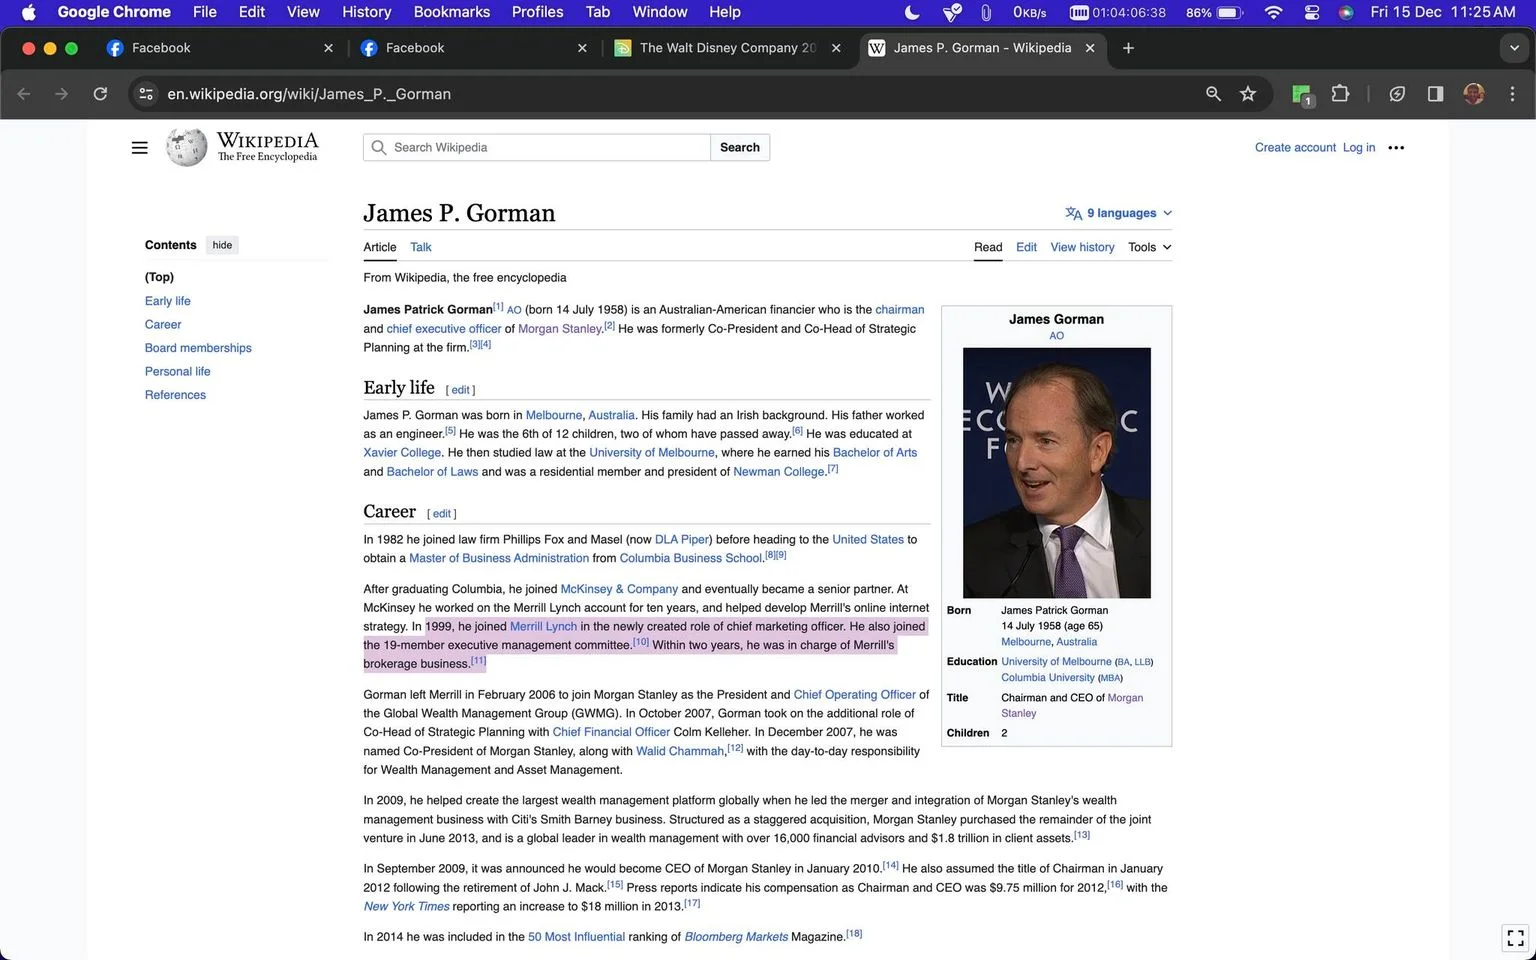Open Chrome side panel icon
1536x960 pixels.
[x=1435, y=94]
